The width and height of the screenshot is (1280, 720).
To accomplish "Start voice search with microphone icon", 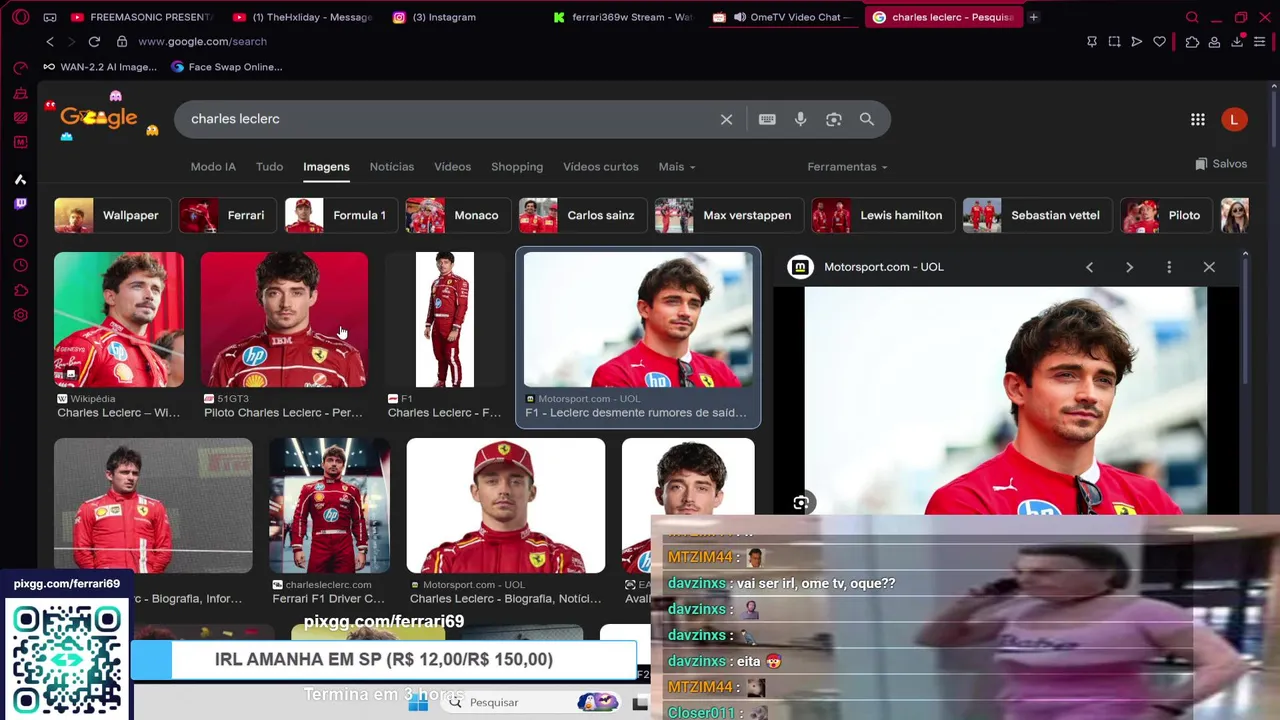I will click(800, 119).
